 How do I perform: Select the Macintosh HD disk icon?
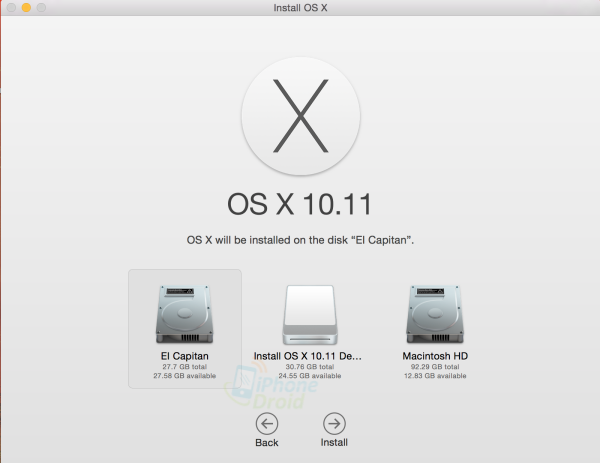pos(435,314)
